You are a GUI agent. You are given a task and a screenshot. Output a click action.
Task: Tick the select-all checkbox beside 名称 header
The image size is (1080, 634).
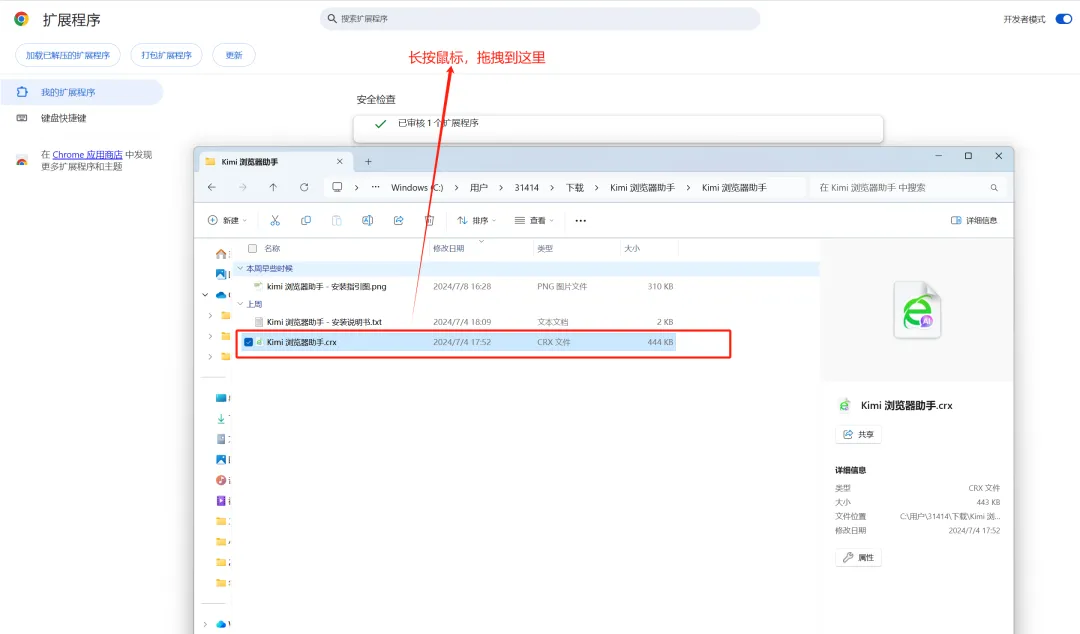coord(252,248)
